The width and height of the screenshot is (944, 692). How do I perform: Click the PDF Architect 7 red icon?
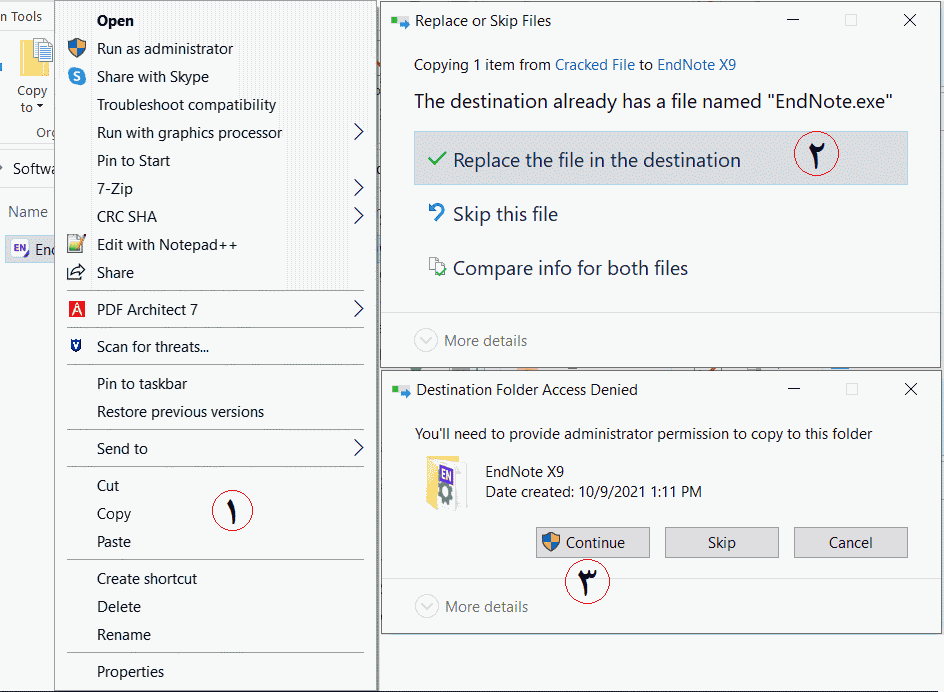pos(76,309)
